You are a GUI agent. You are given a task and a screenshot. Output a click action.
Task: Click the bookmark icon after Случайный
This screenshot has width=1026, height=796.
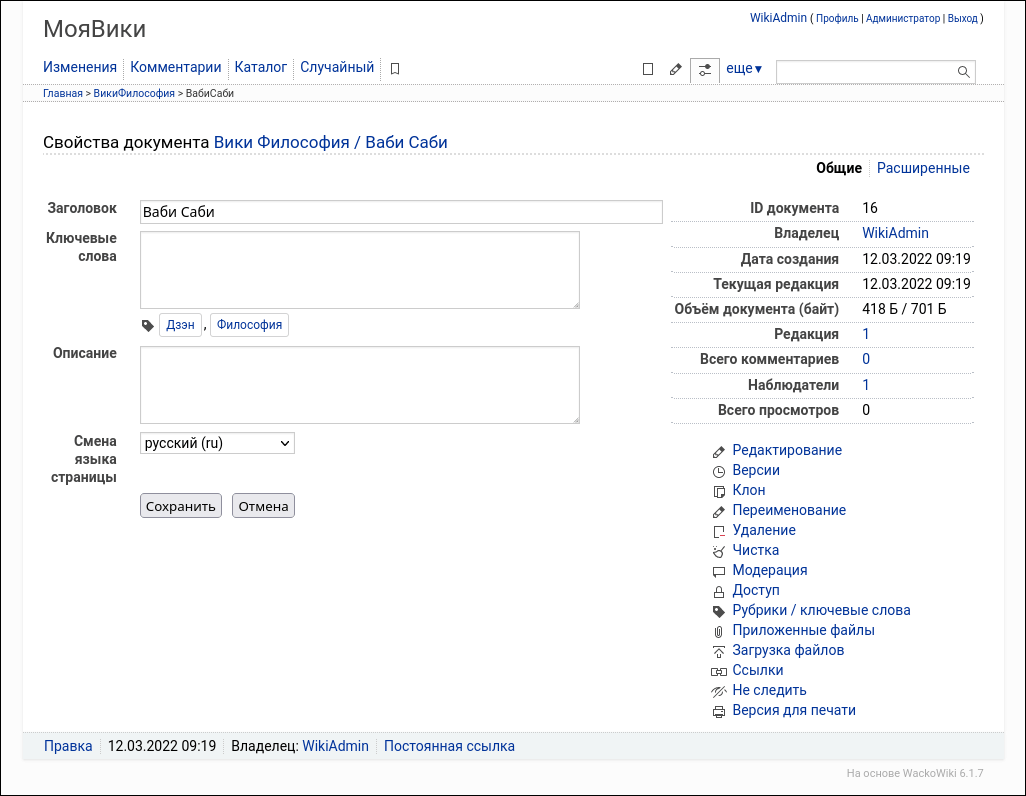(x=395, y=69)
